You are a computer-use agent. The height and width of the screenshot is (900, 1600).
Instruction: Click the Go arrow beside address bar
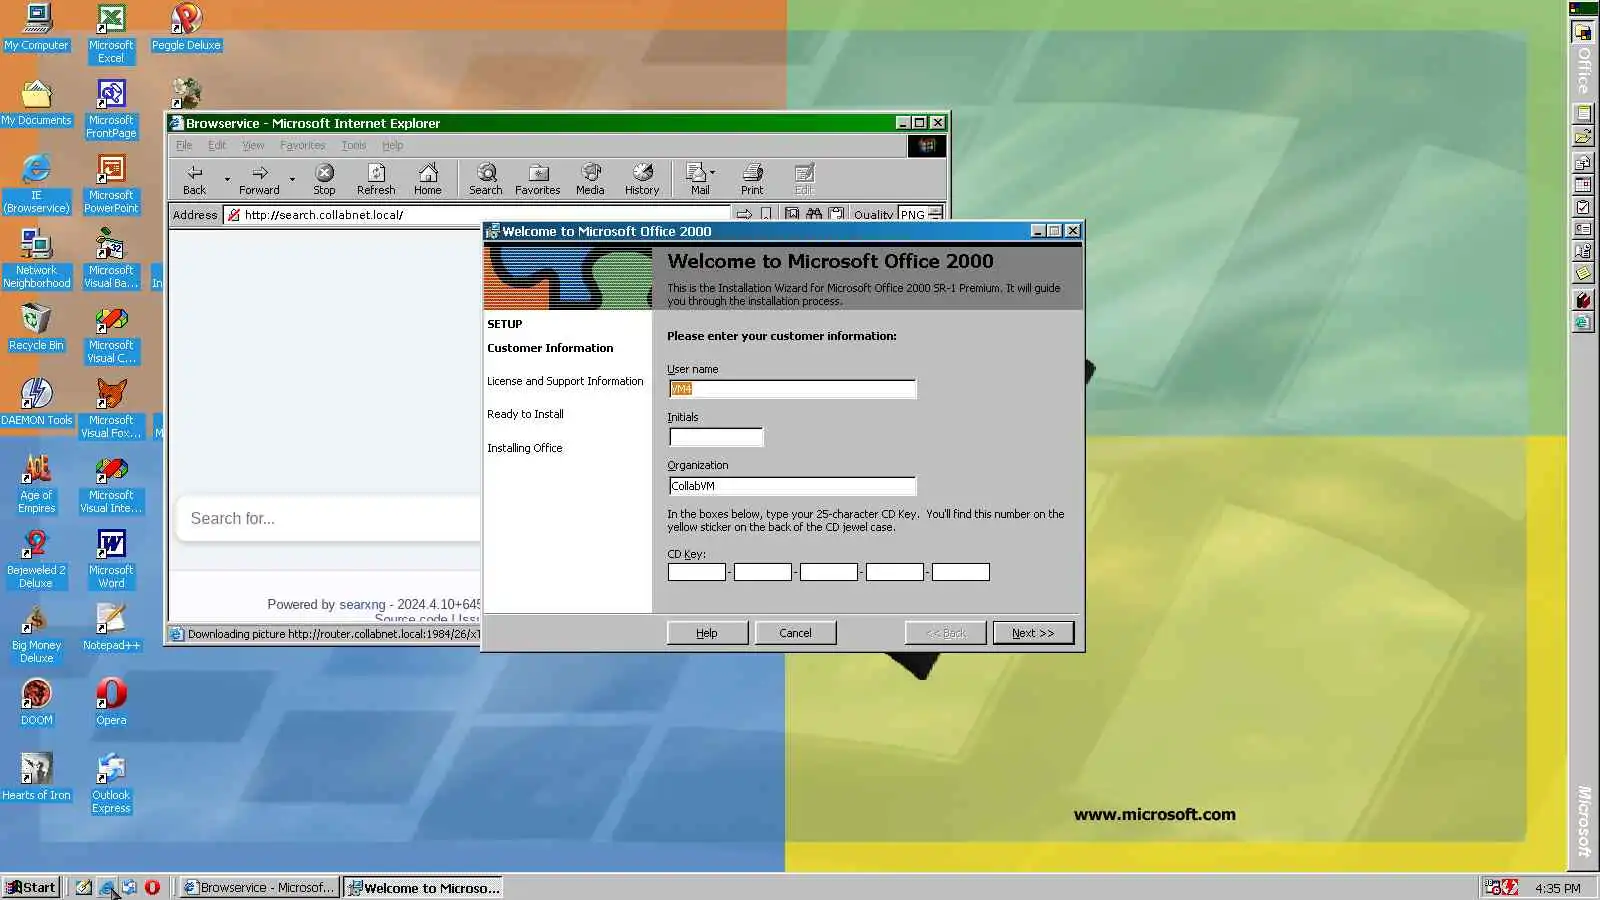click(744, 214)
